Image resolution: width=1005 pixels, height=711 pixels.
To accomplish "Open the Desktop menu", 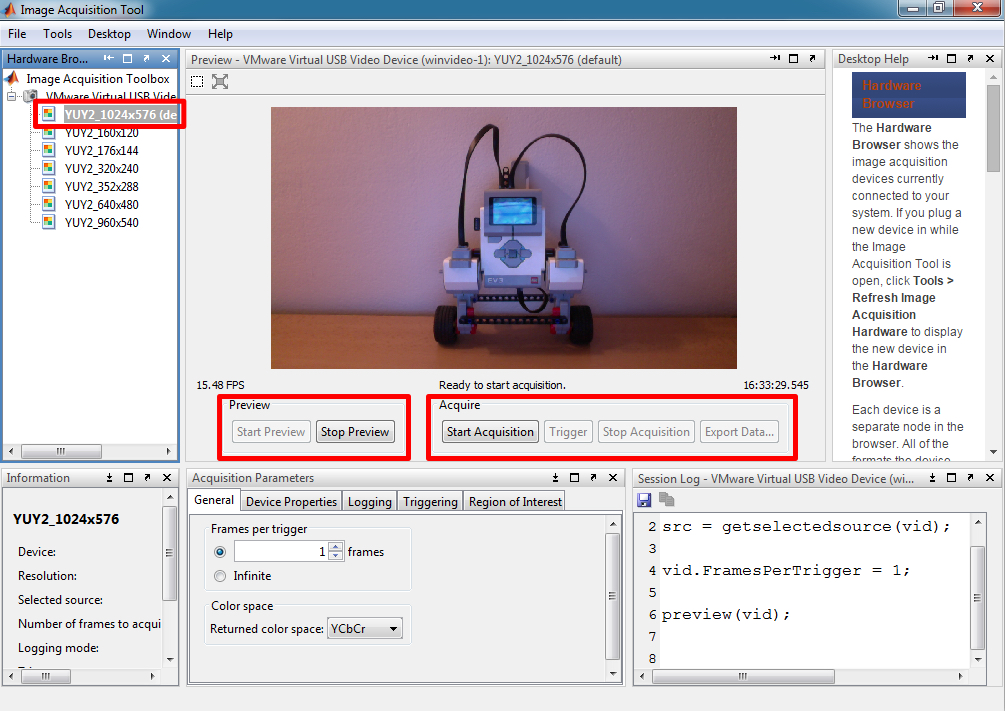I will click(110, 34).
